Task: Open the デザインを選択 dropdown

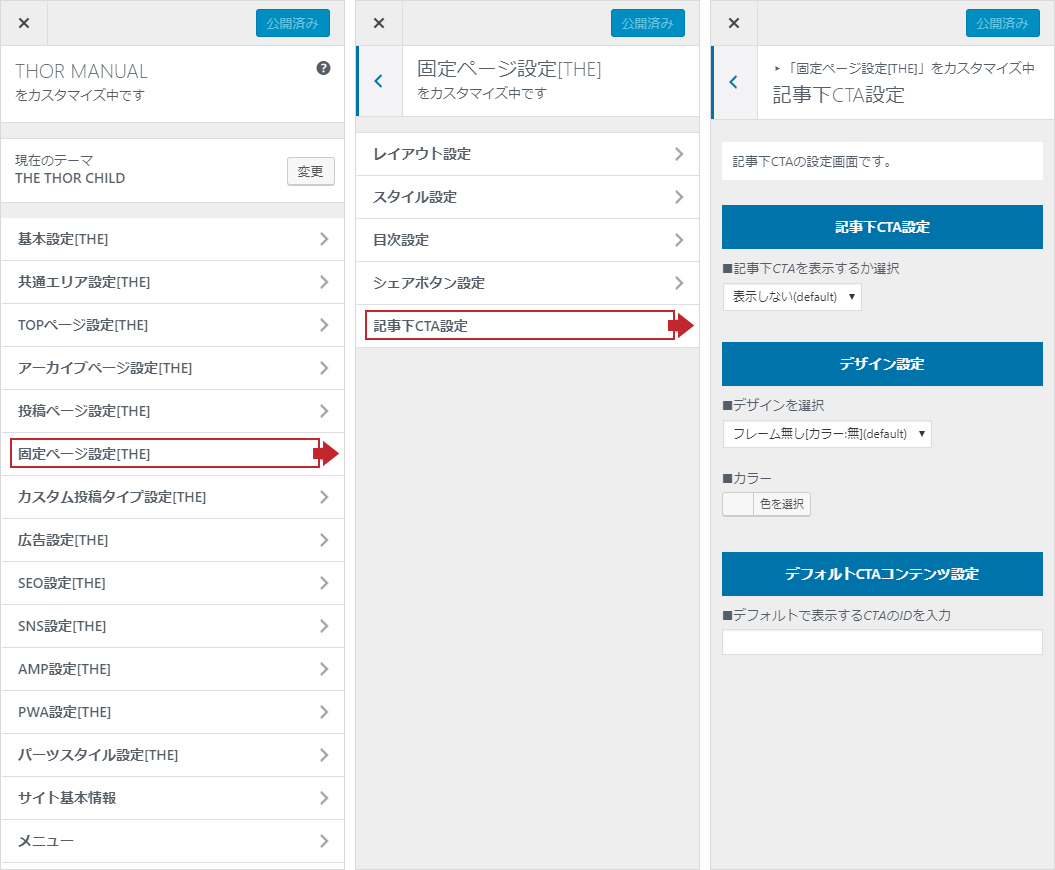Action: (827, 434)
